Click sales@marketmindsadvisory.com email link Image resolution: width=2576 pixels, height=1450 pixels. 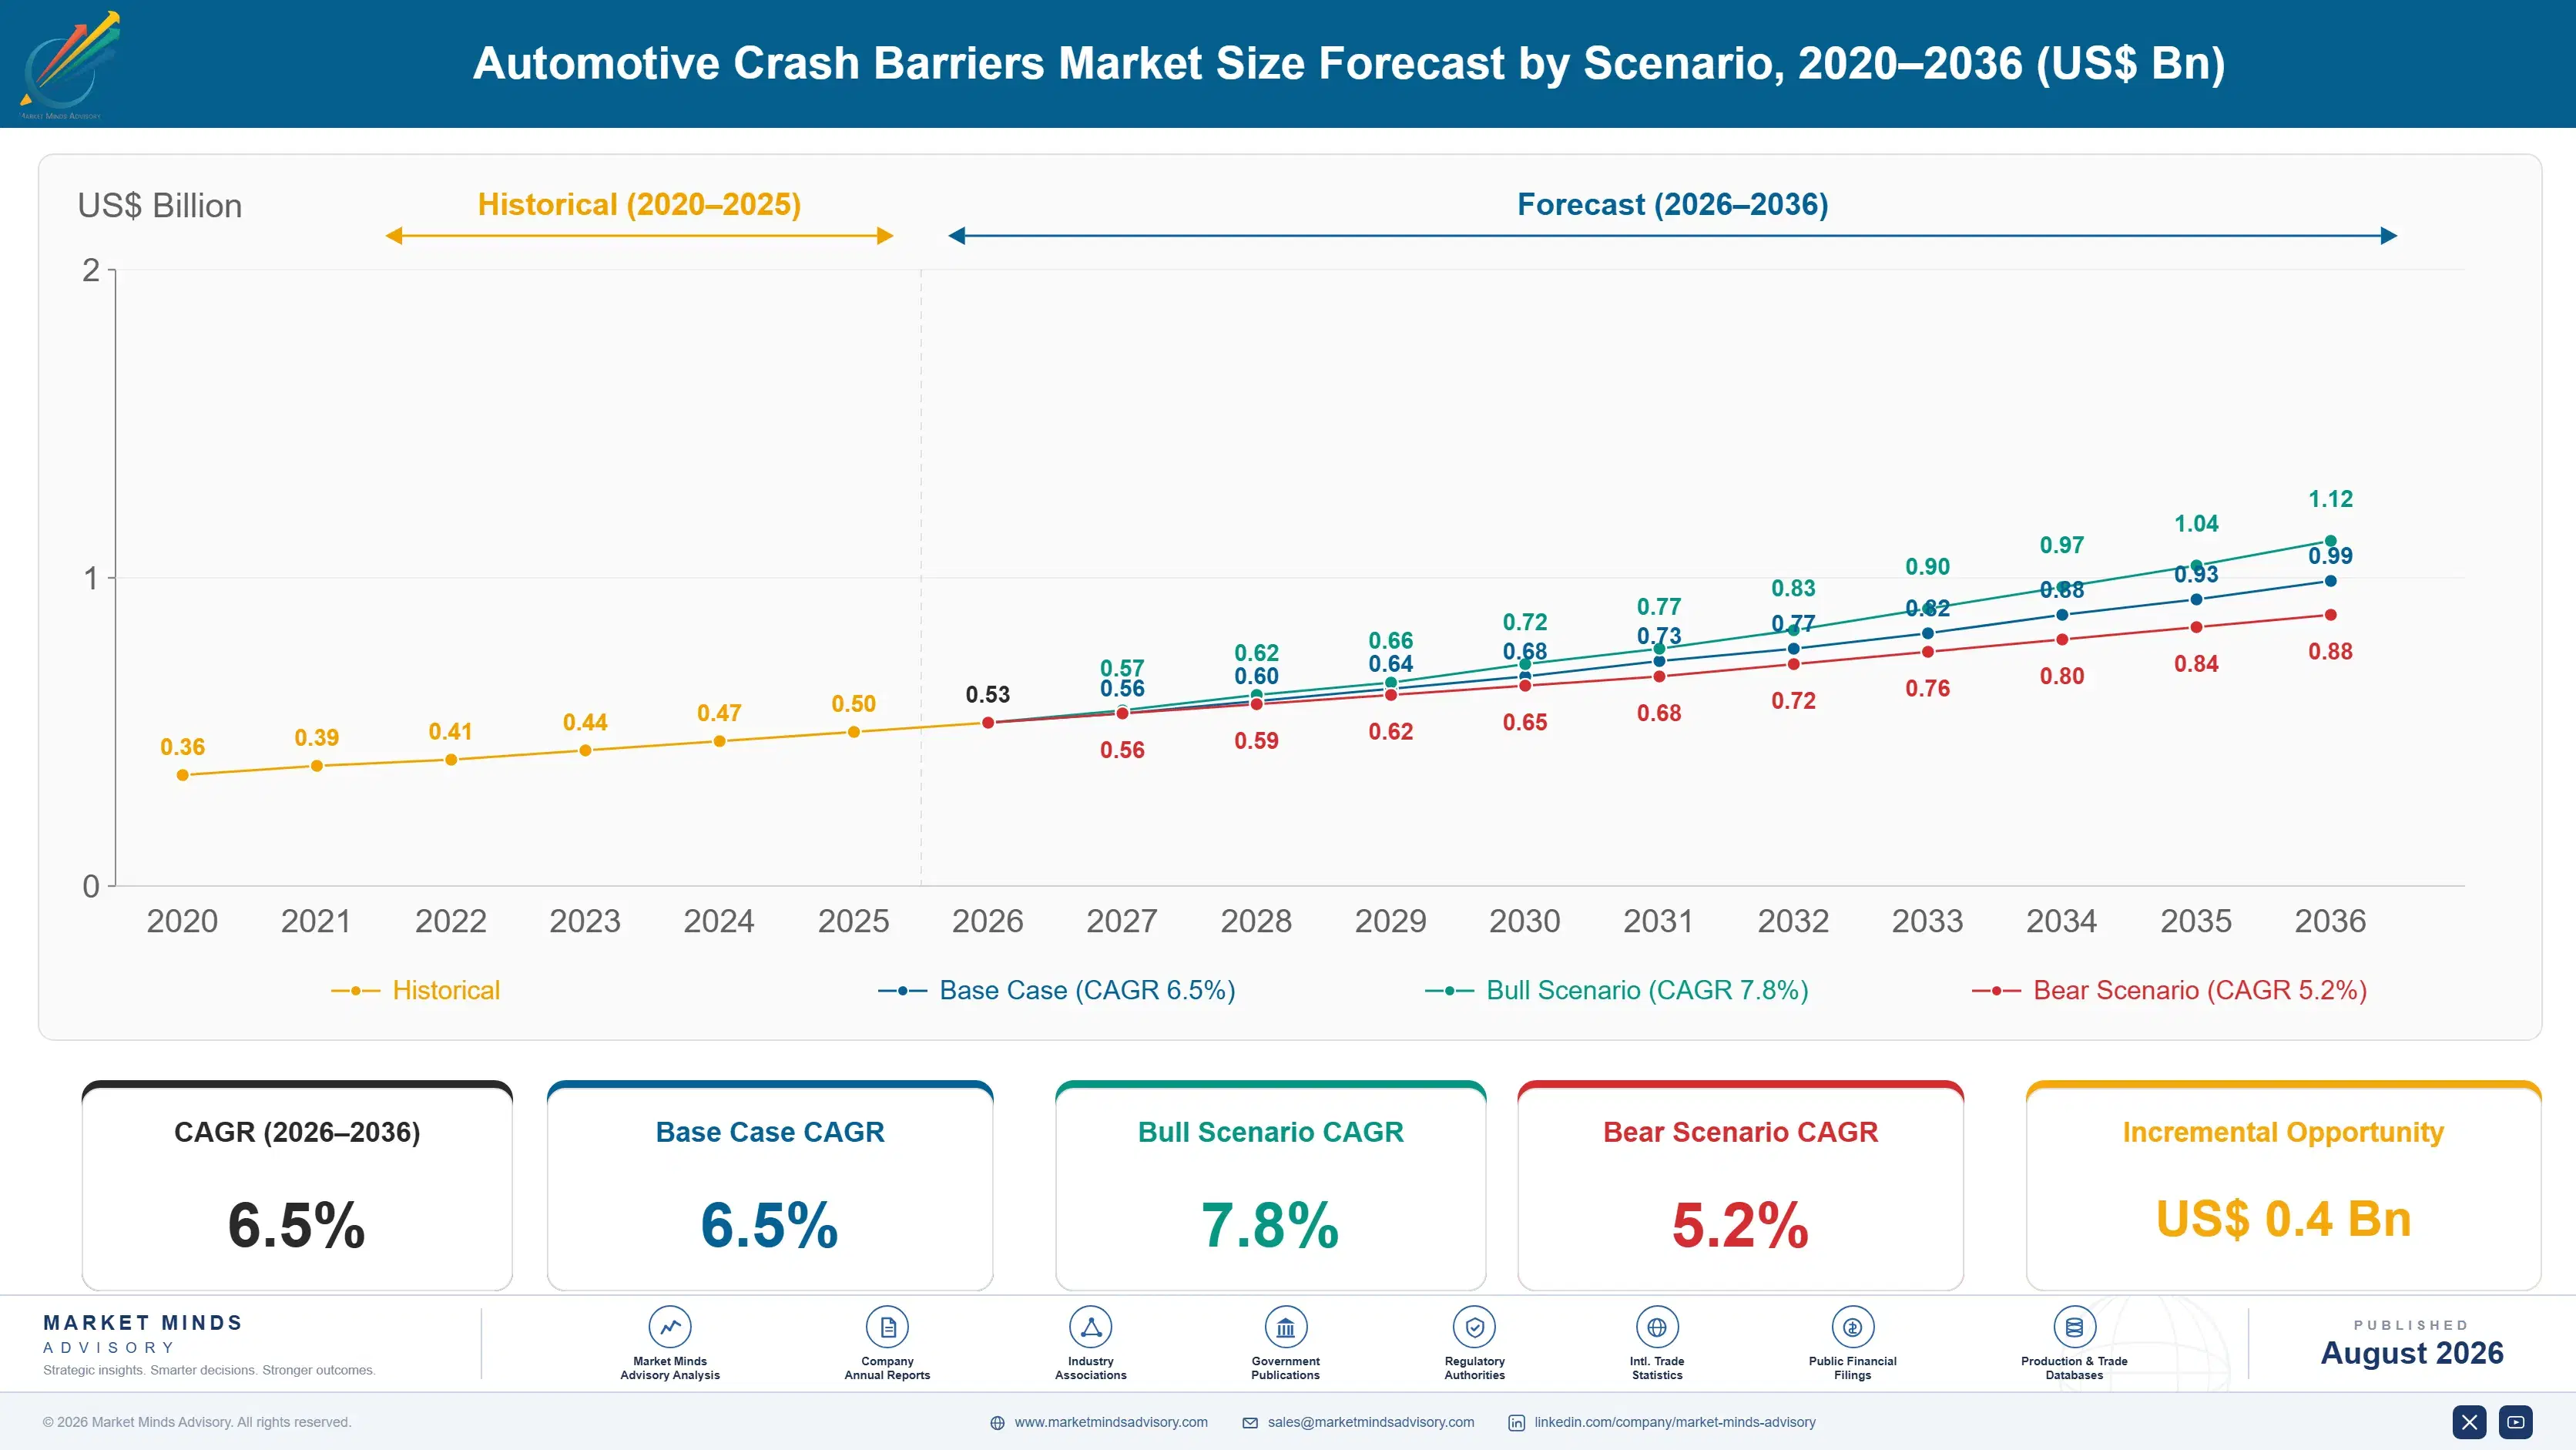pos(1371,1422)
